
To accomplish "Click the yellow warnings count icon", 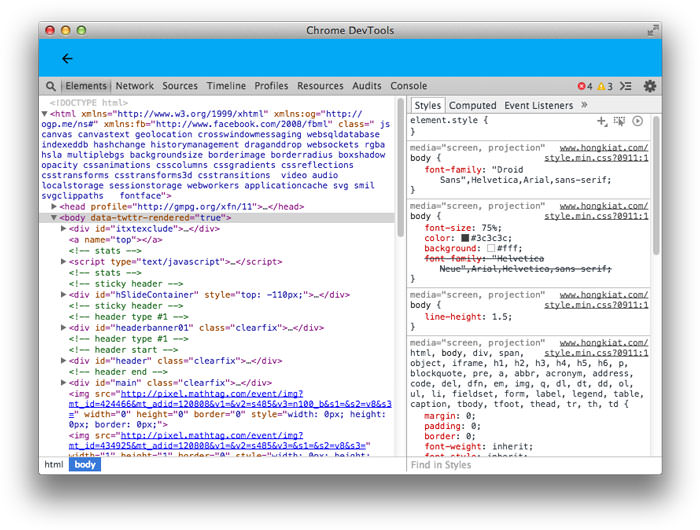I will (x=601, y=86).
